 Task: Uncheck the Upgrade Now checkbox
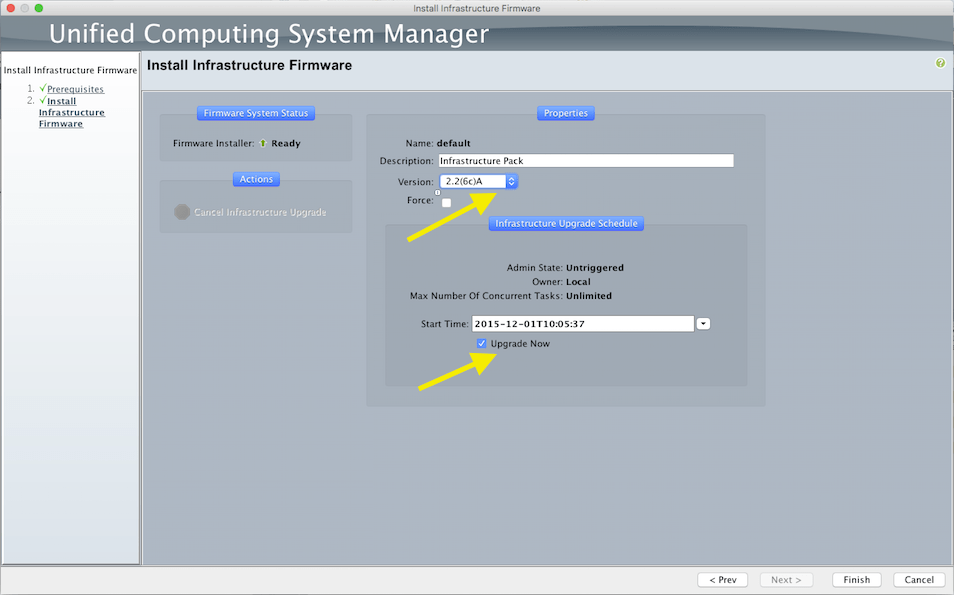[482, 344]
